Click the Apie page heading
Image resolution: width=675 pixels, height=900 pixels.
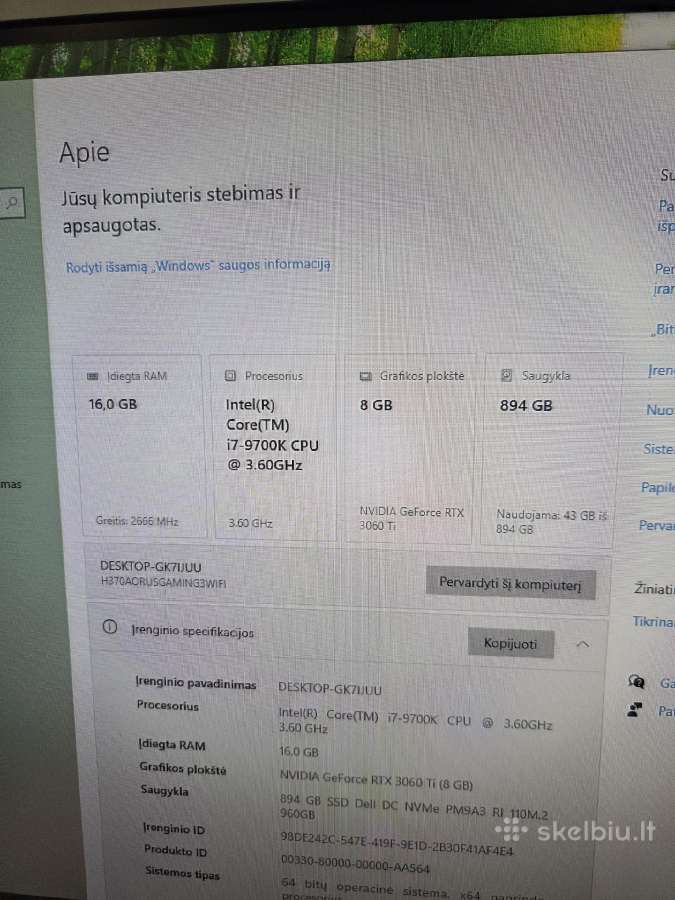coord(84,153)
